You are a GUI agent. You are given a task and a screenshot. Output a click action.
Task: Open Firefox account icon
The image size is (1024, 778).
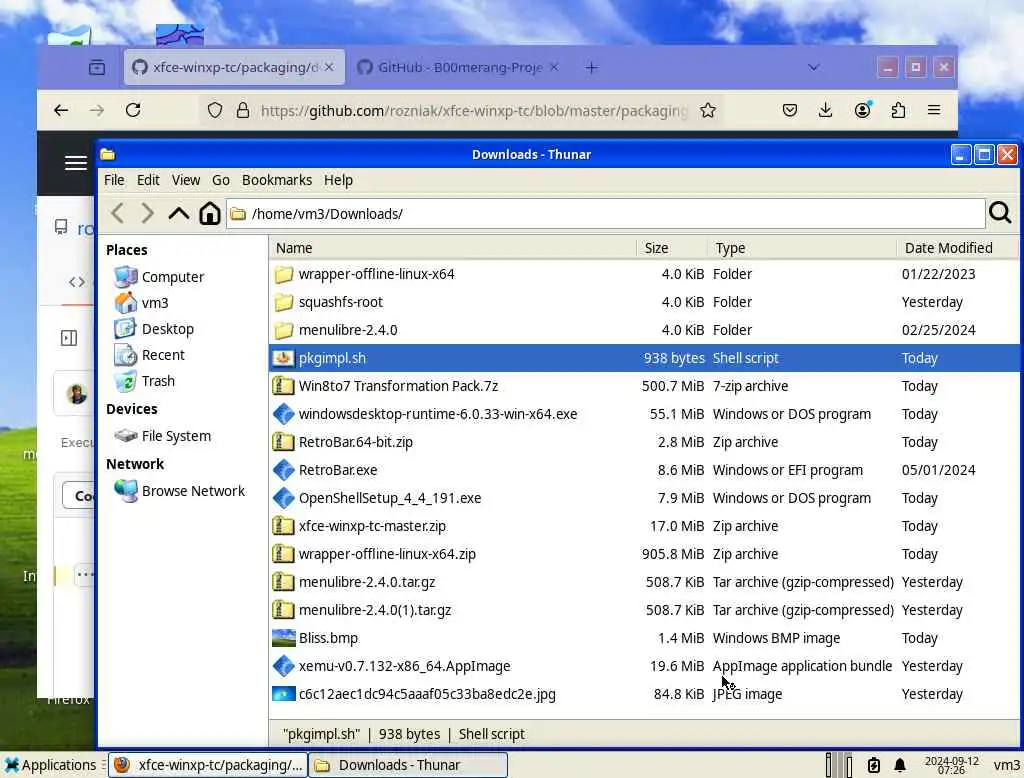tap(863, 110)
